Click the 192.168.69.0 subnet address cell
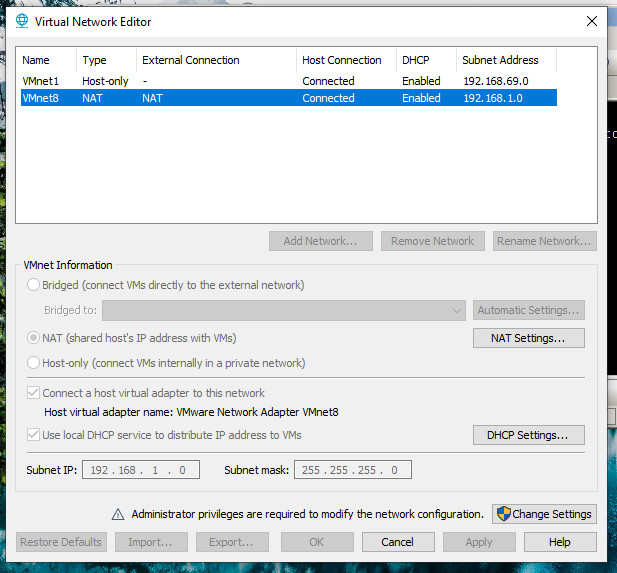Screen dimensions: 617x573 (495, 81)
